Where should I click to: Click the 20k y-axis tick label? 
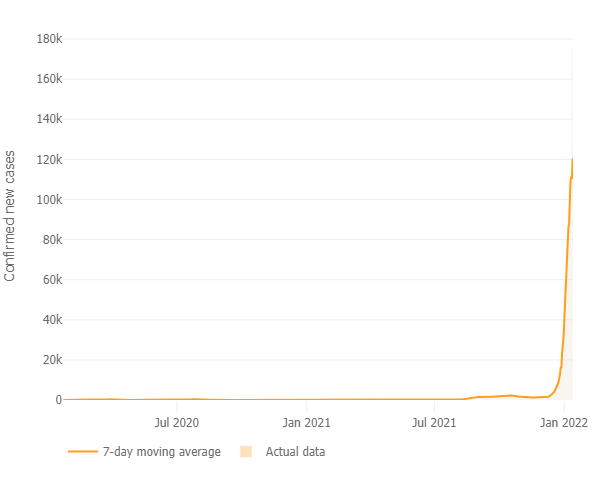click(x=51, y=359)
